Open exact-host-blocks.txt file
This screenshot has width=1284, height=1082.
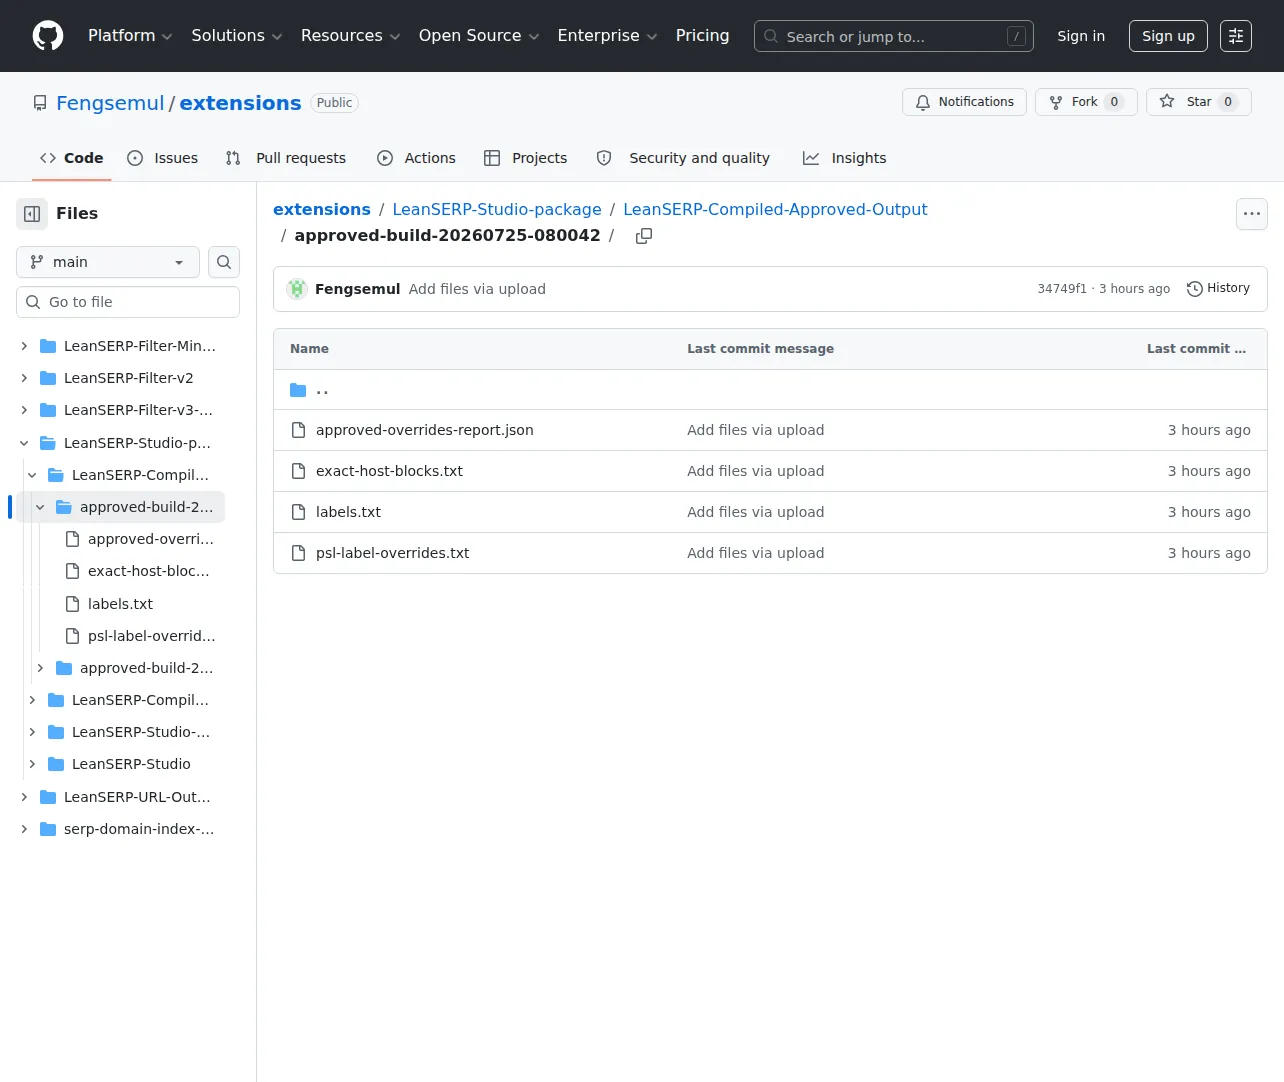(389, 471)
